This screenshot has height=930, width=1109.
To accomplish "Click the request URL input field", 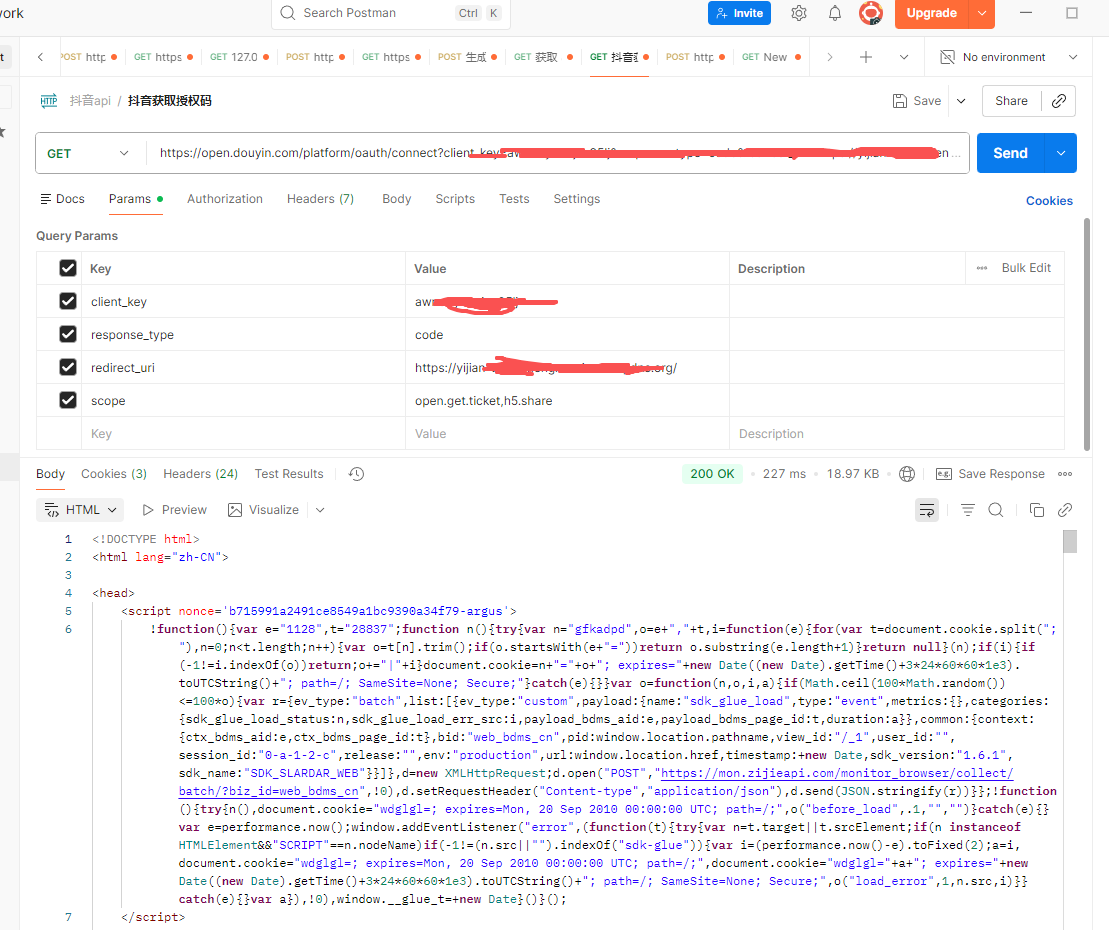I will pyautogui.click(x=557, y=153).
